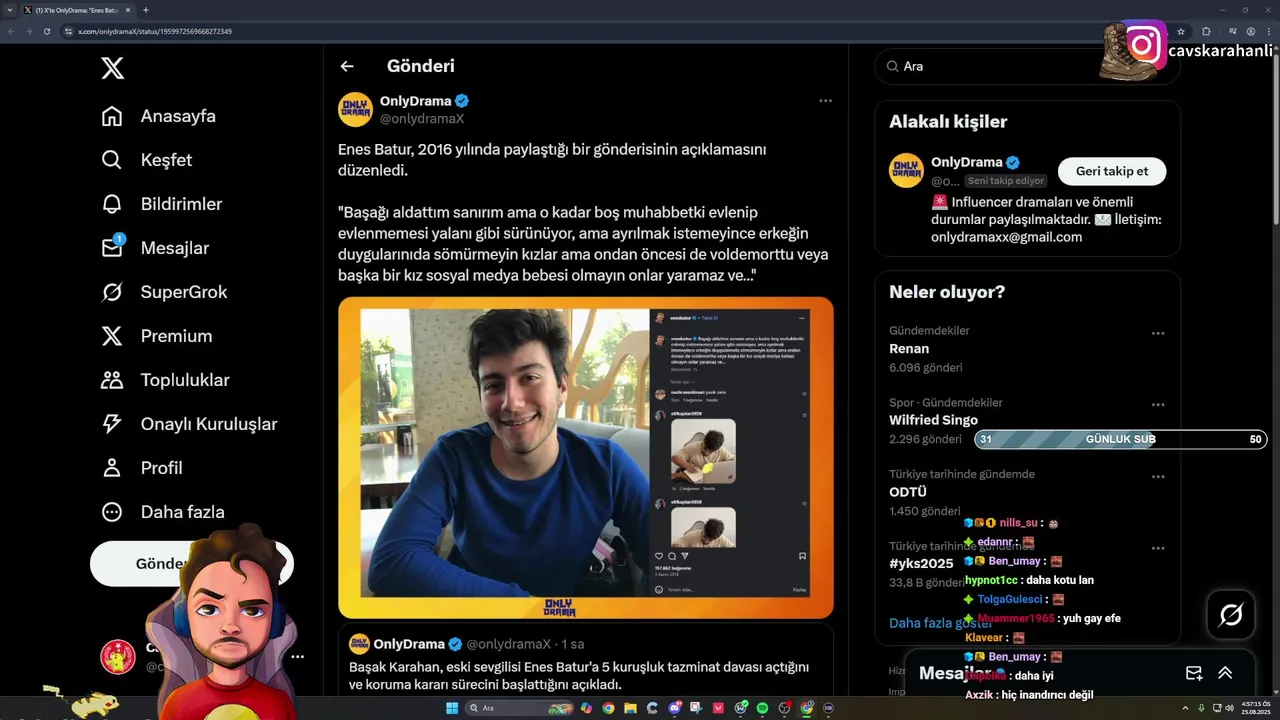This screenshot has height=720, width=1280.
Task: Click the X logo in the sidebar
Action: tap(113, 68)
